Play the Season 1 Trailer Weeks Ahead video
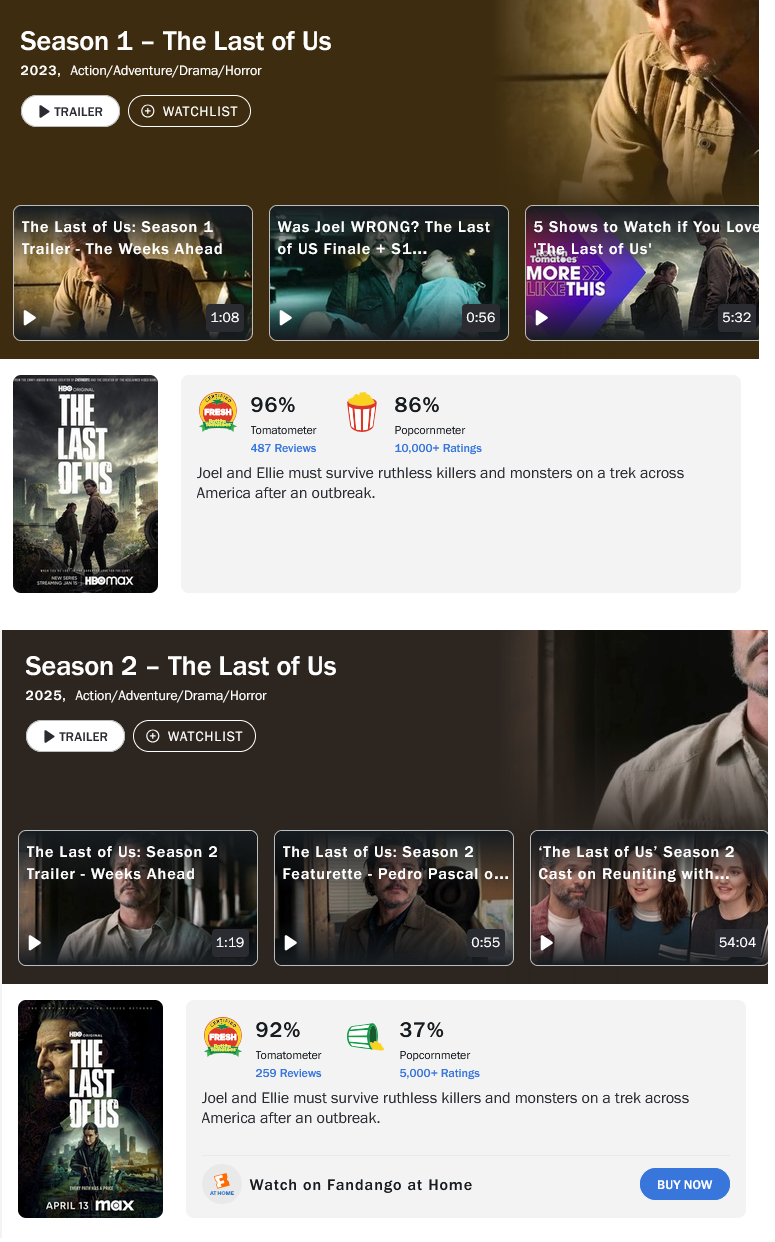775x1242 pixels. click(x=132, y=273)
